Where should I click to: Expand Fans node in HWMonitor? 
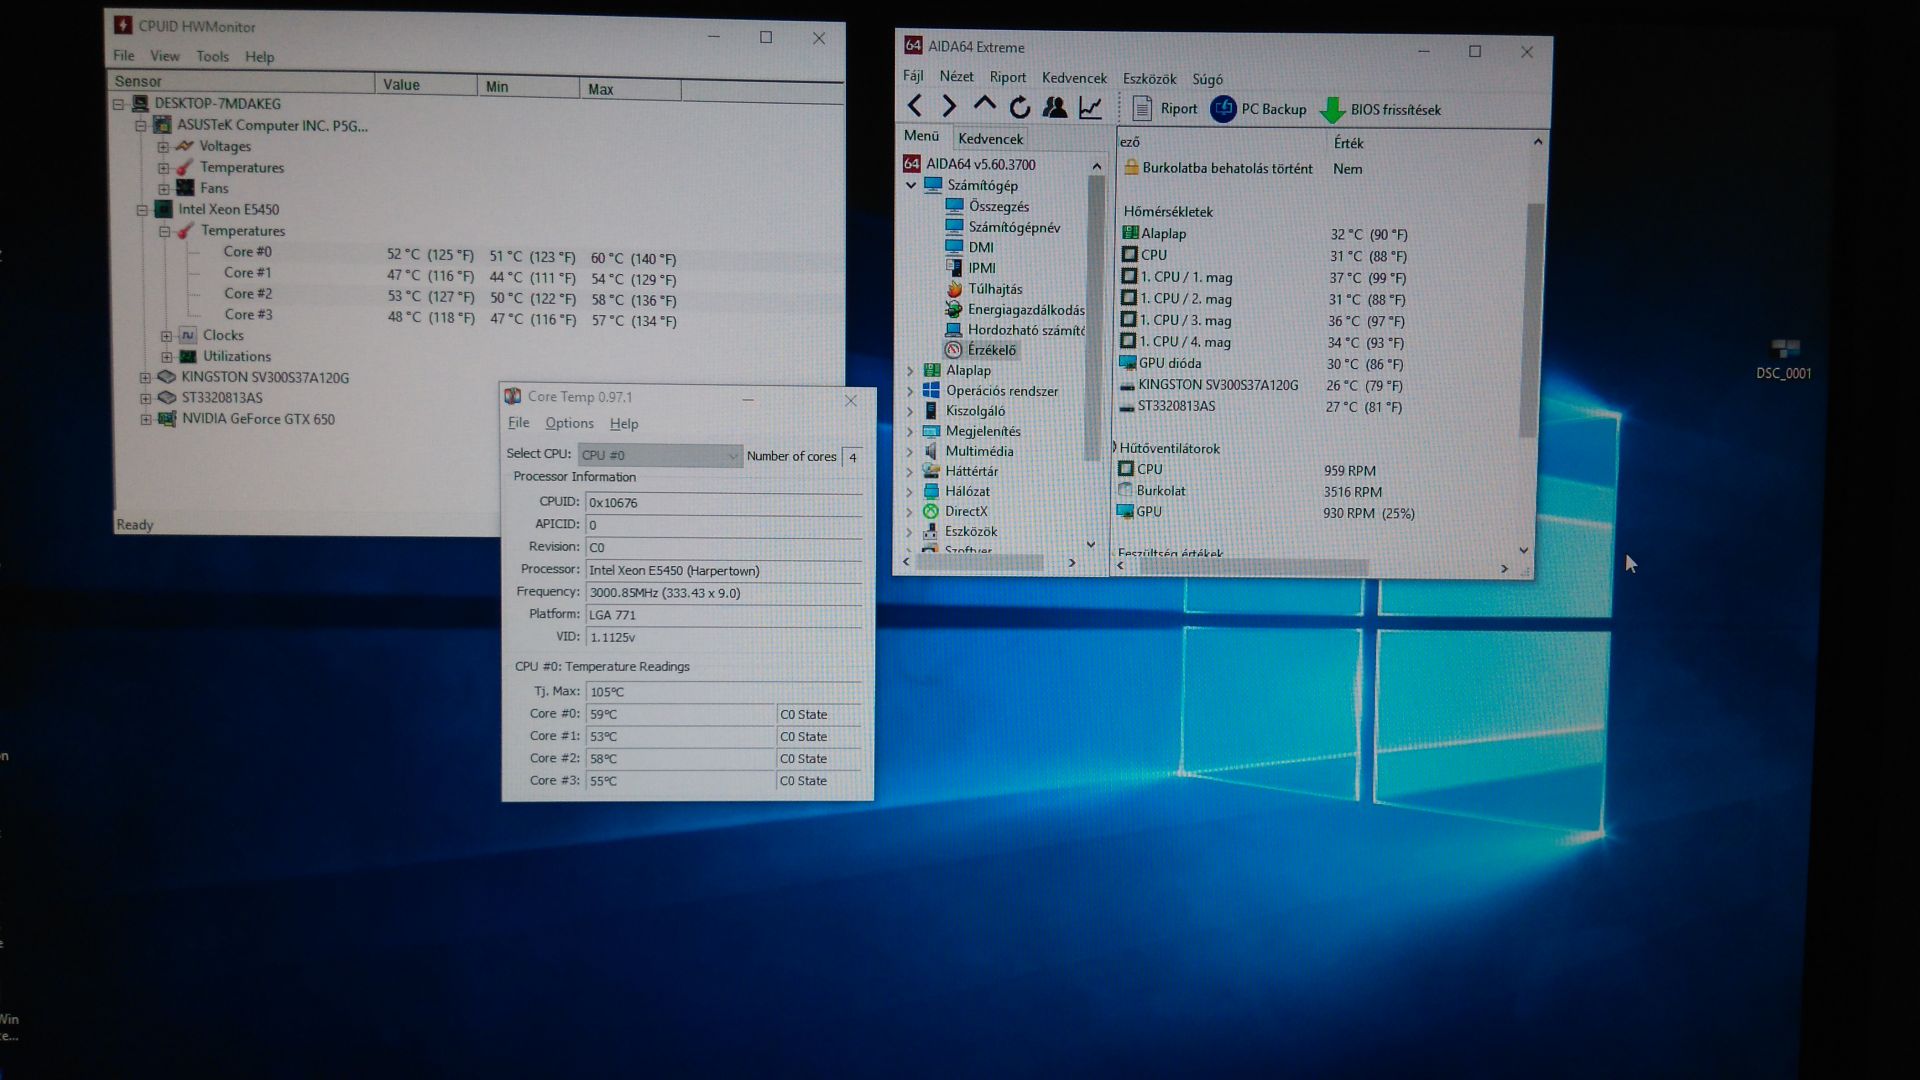pyautogui.click(x=162, y=188)
